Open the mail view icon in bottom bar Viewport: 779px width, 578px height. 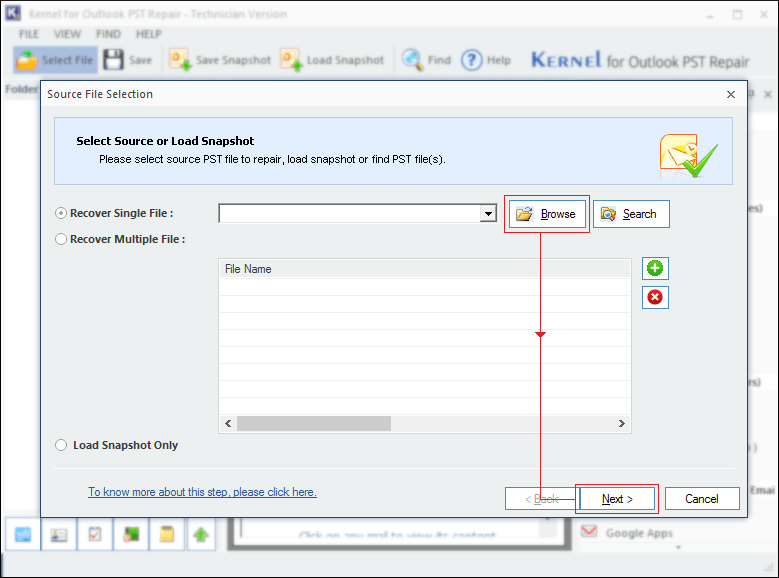[23, 535]
